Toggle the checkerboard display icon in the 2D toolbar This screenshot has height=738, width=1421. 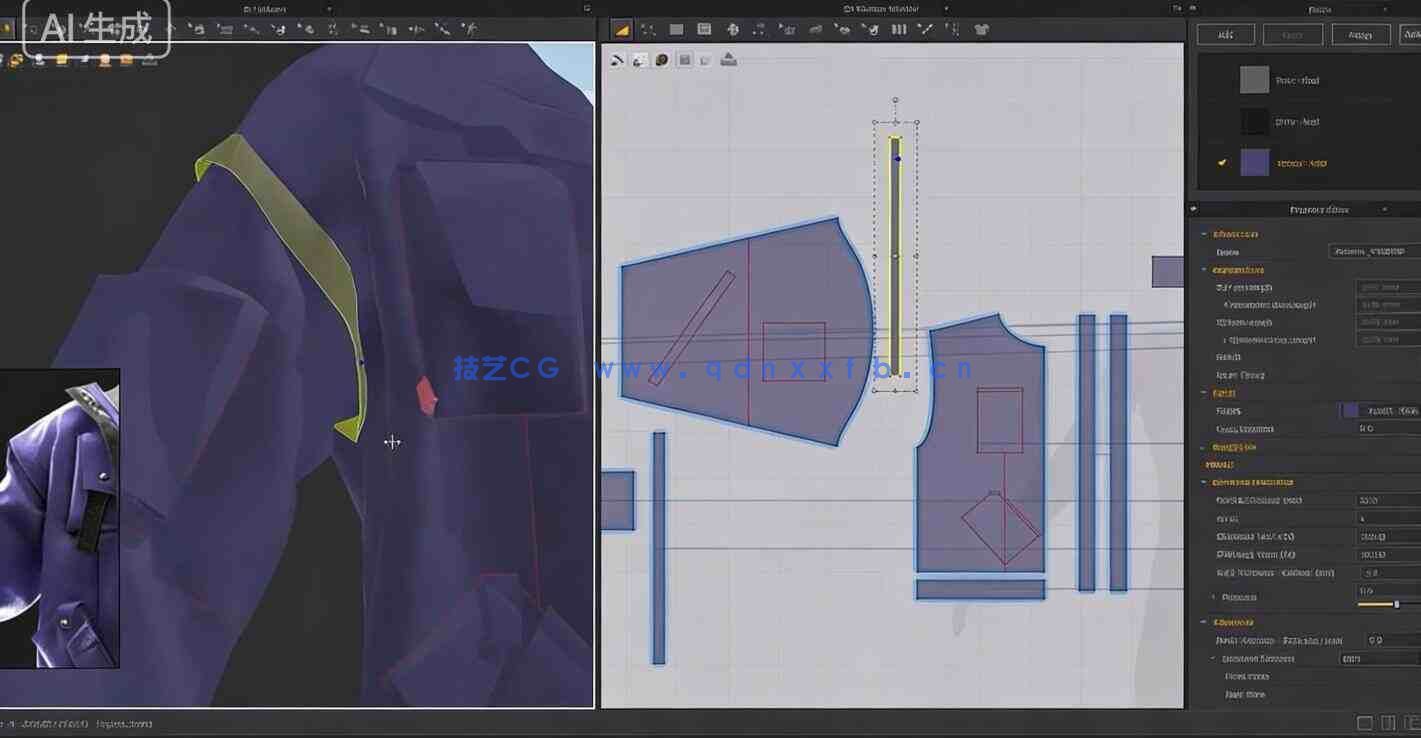[704, 29]
